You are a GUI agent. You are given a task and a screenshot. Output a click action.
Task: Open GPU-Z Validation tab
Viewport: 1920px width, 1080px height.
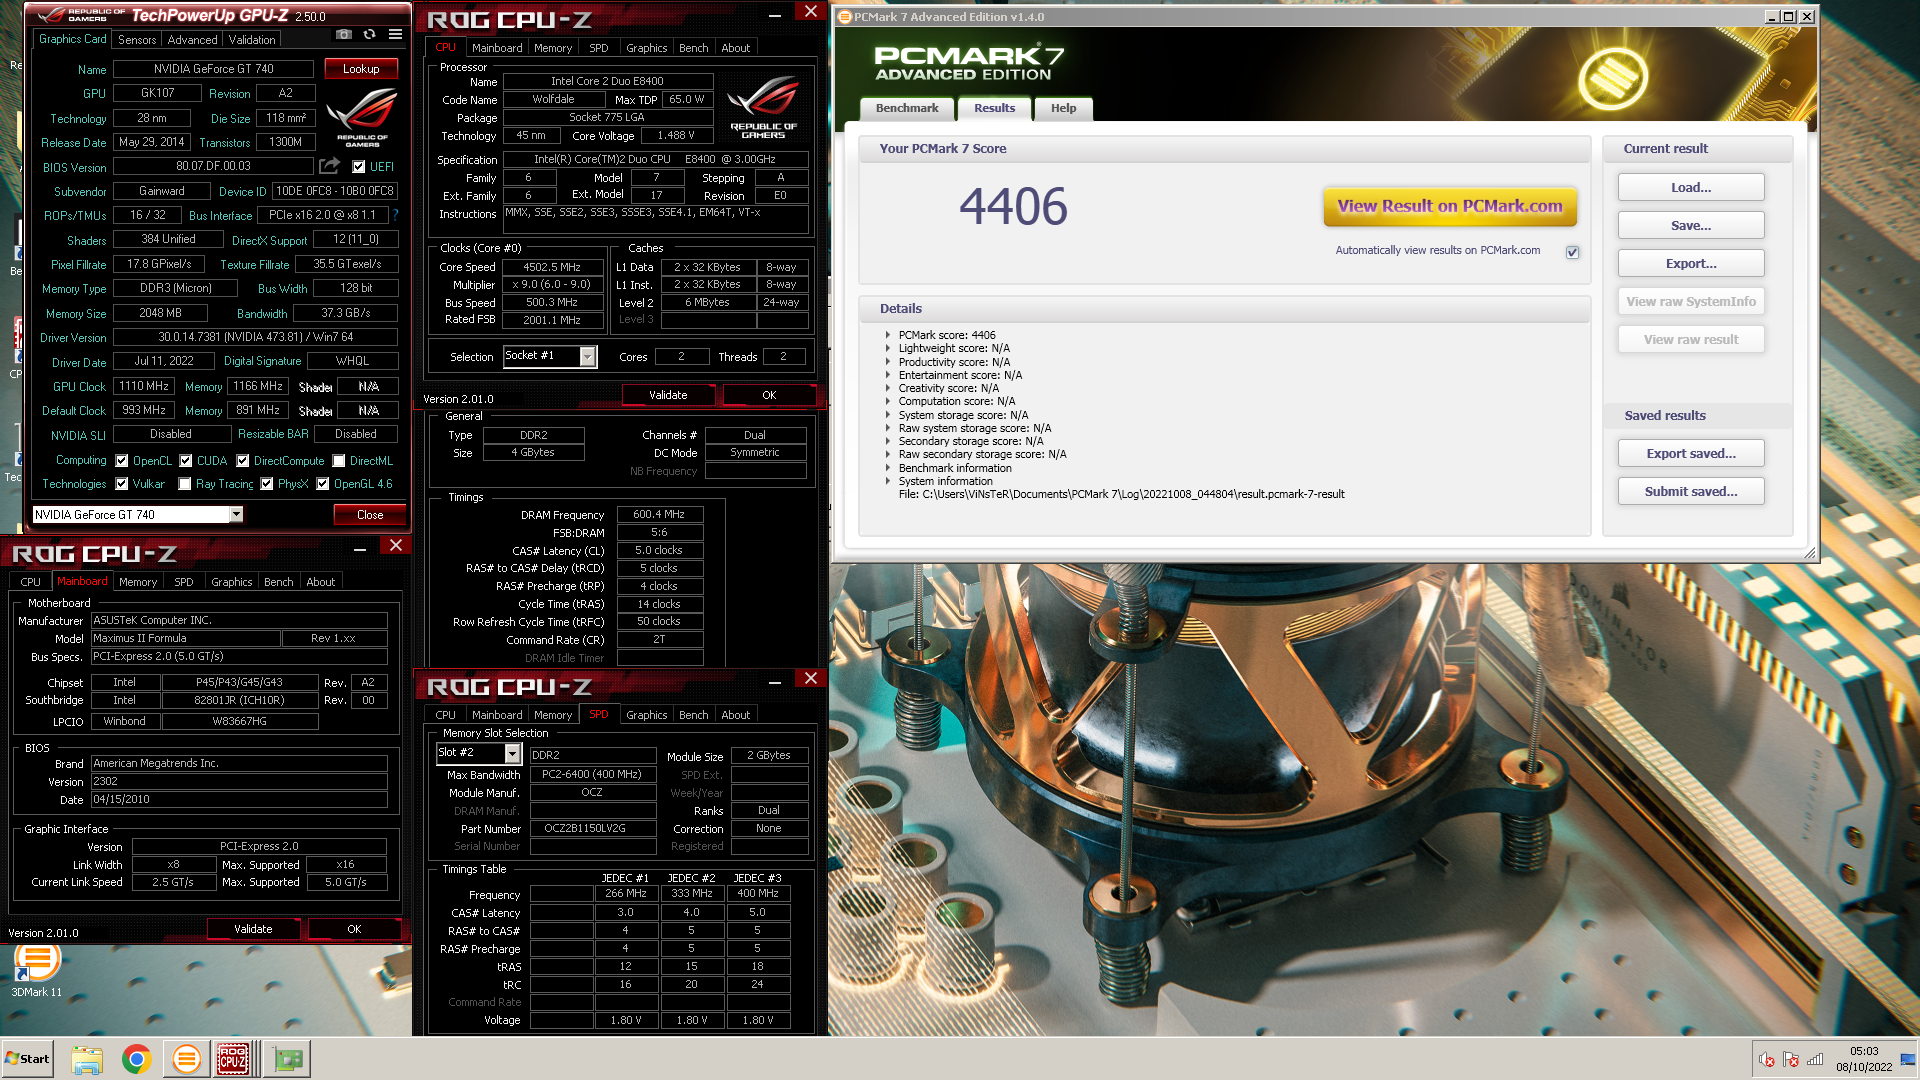[x=252, y=40]
